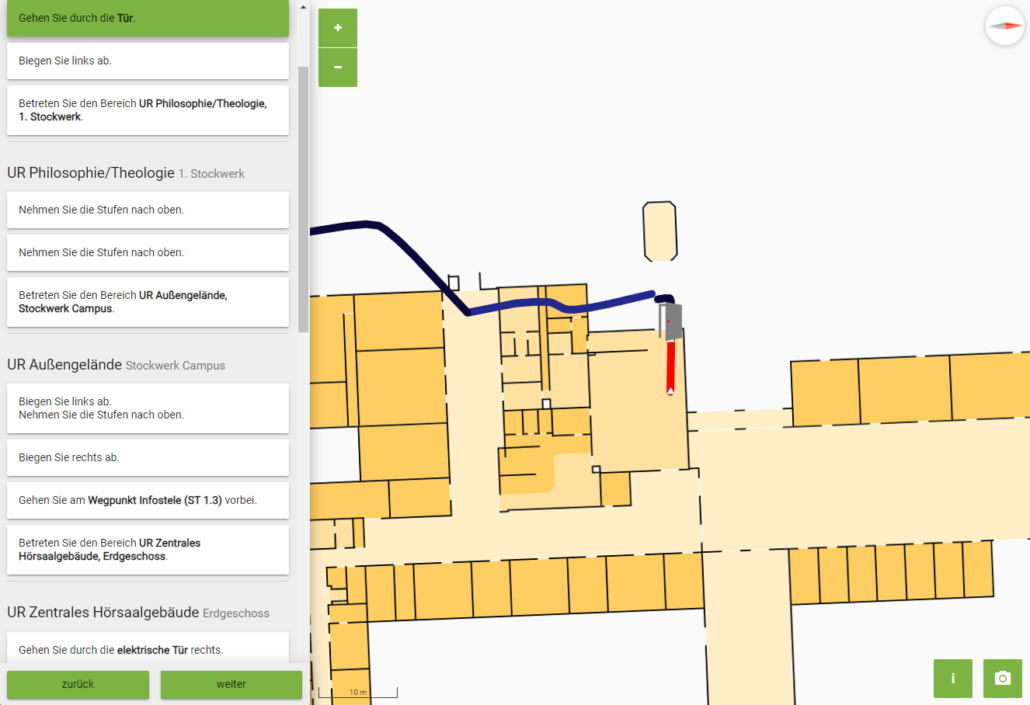Take a map screenshot with camera icon

(x=1002, y=678)
